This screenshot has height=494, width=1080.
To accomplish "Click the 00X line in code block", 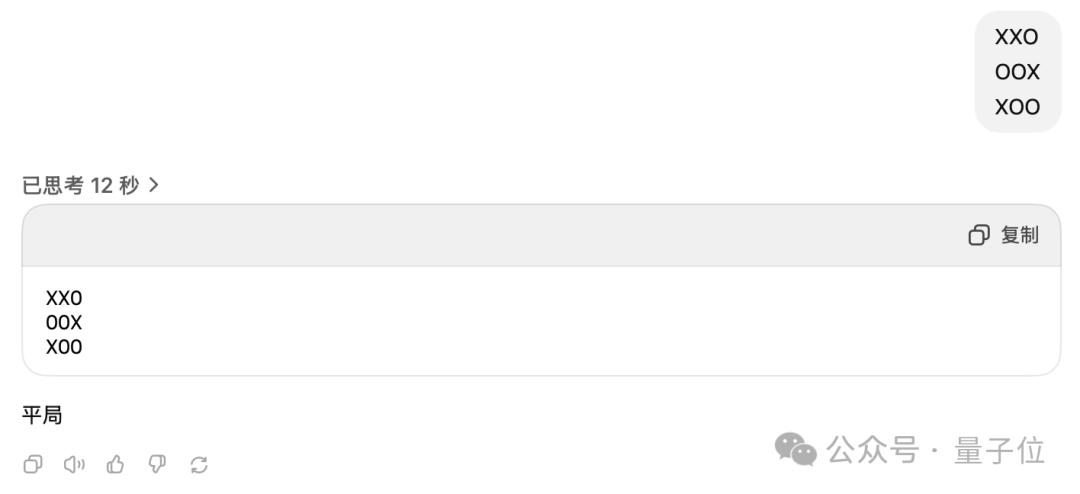I will point(64,322).
